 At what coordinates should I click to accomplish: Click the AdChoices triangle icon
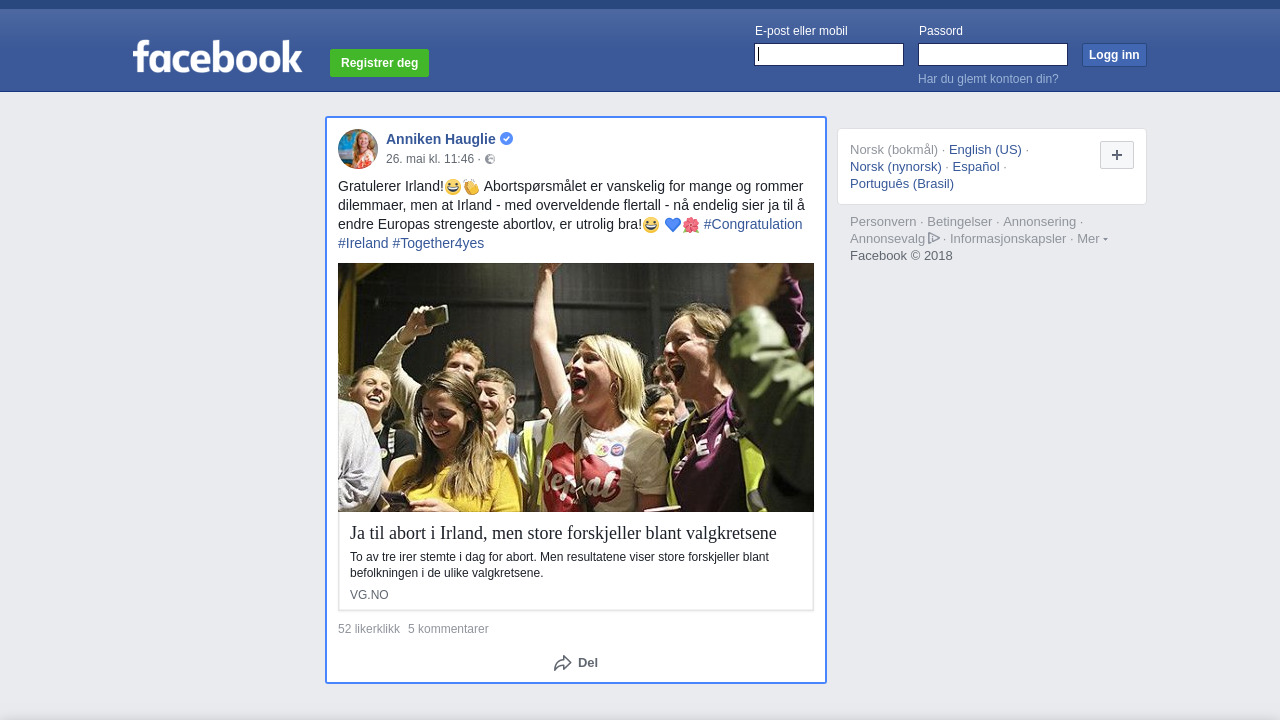click(934, 238)
